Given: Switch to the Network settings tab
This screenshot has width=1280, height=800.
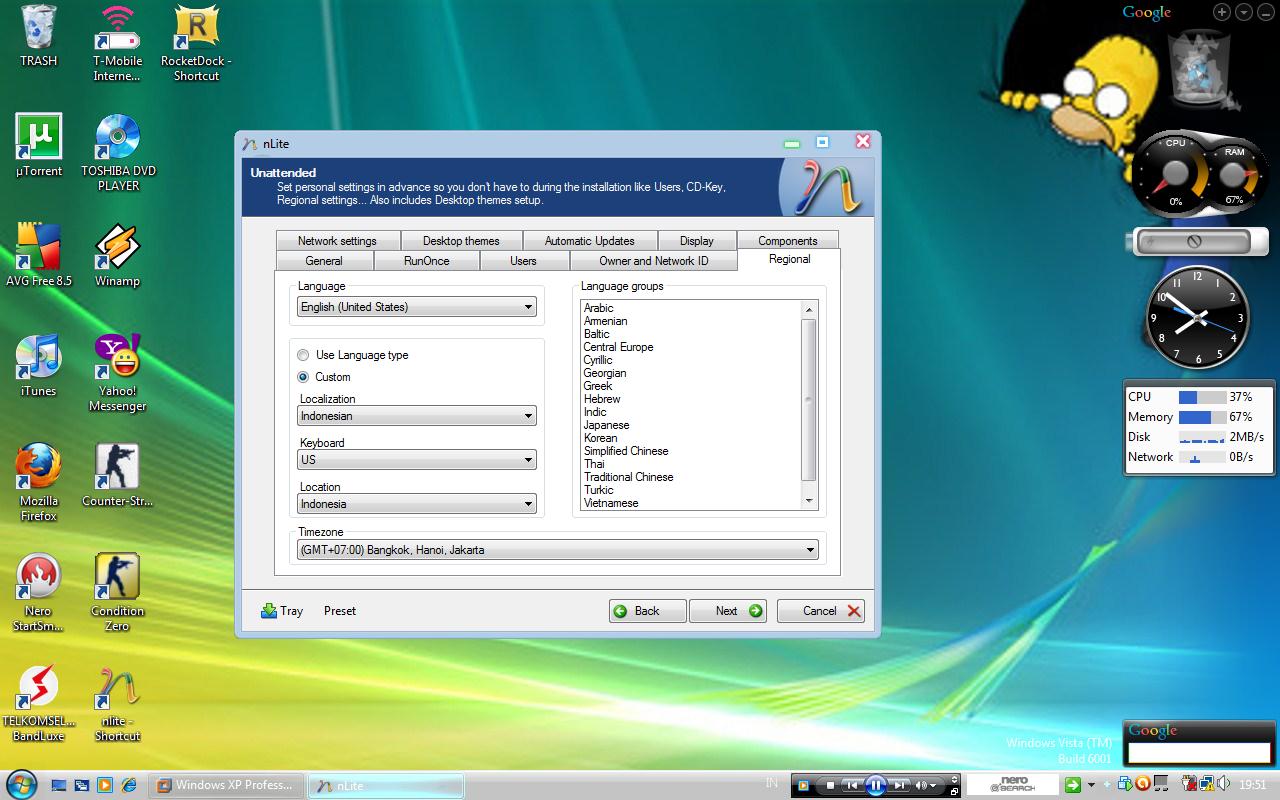Looking at the screenshot, I should point(337,241).
